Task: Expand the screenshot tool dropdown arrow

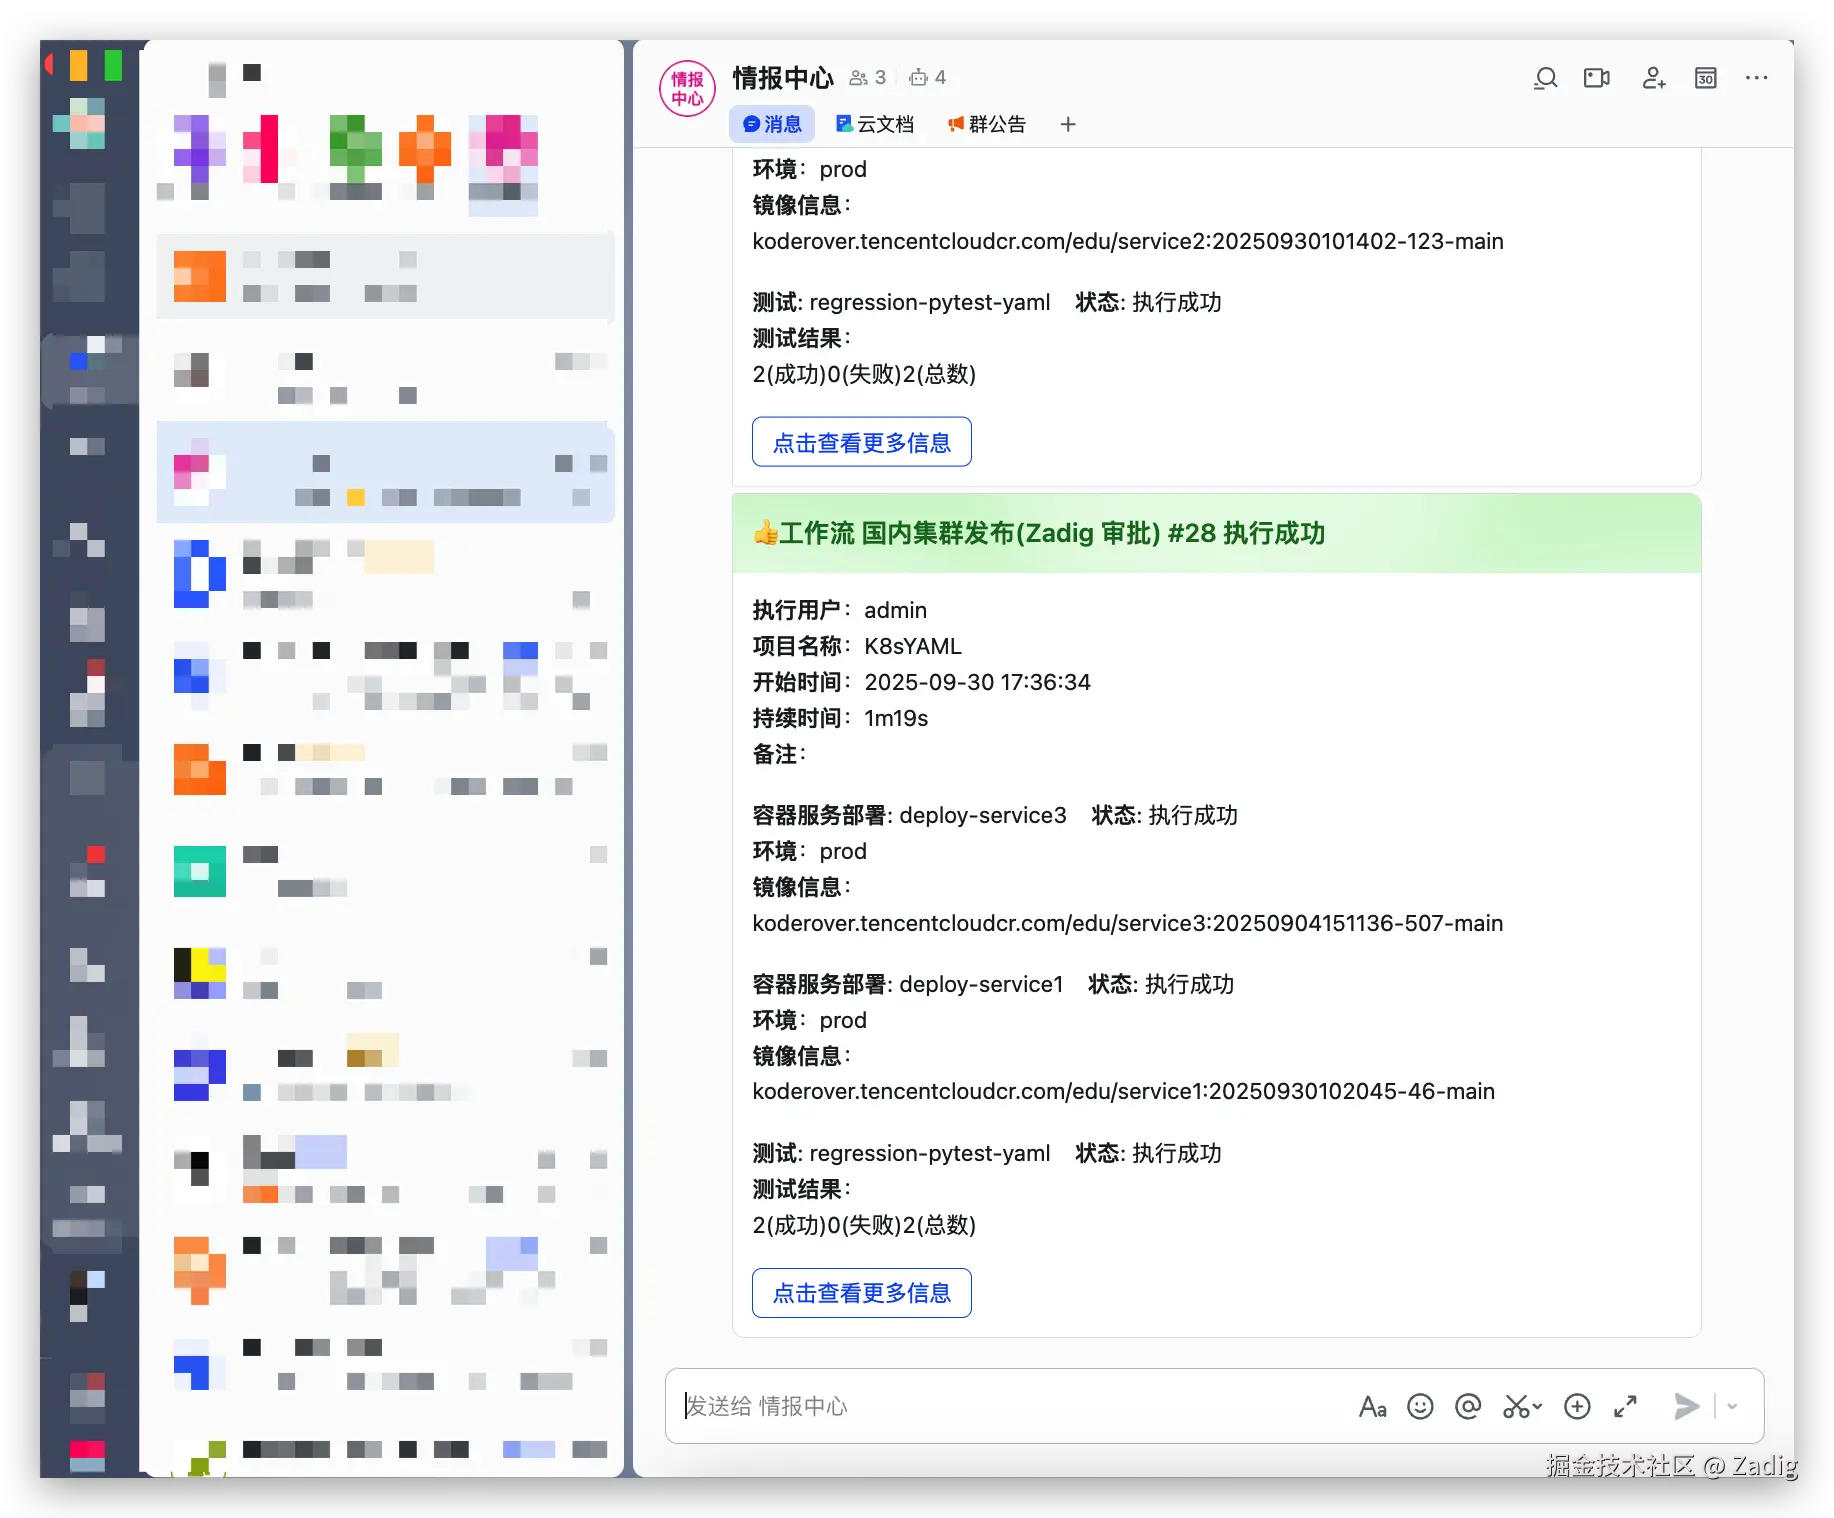Action: coord(1538,1407)
